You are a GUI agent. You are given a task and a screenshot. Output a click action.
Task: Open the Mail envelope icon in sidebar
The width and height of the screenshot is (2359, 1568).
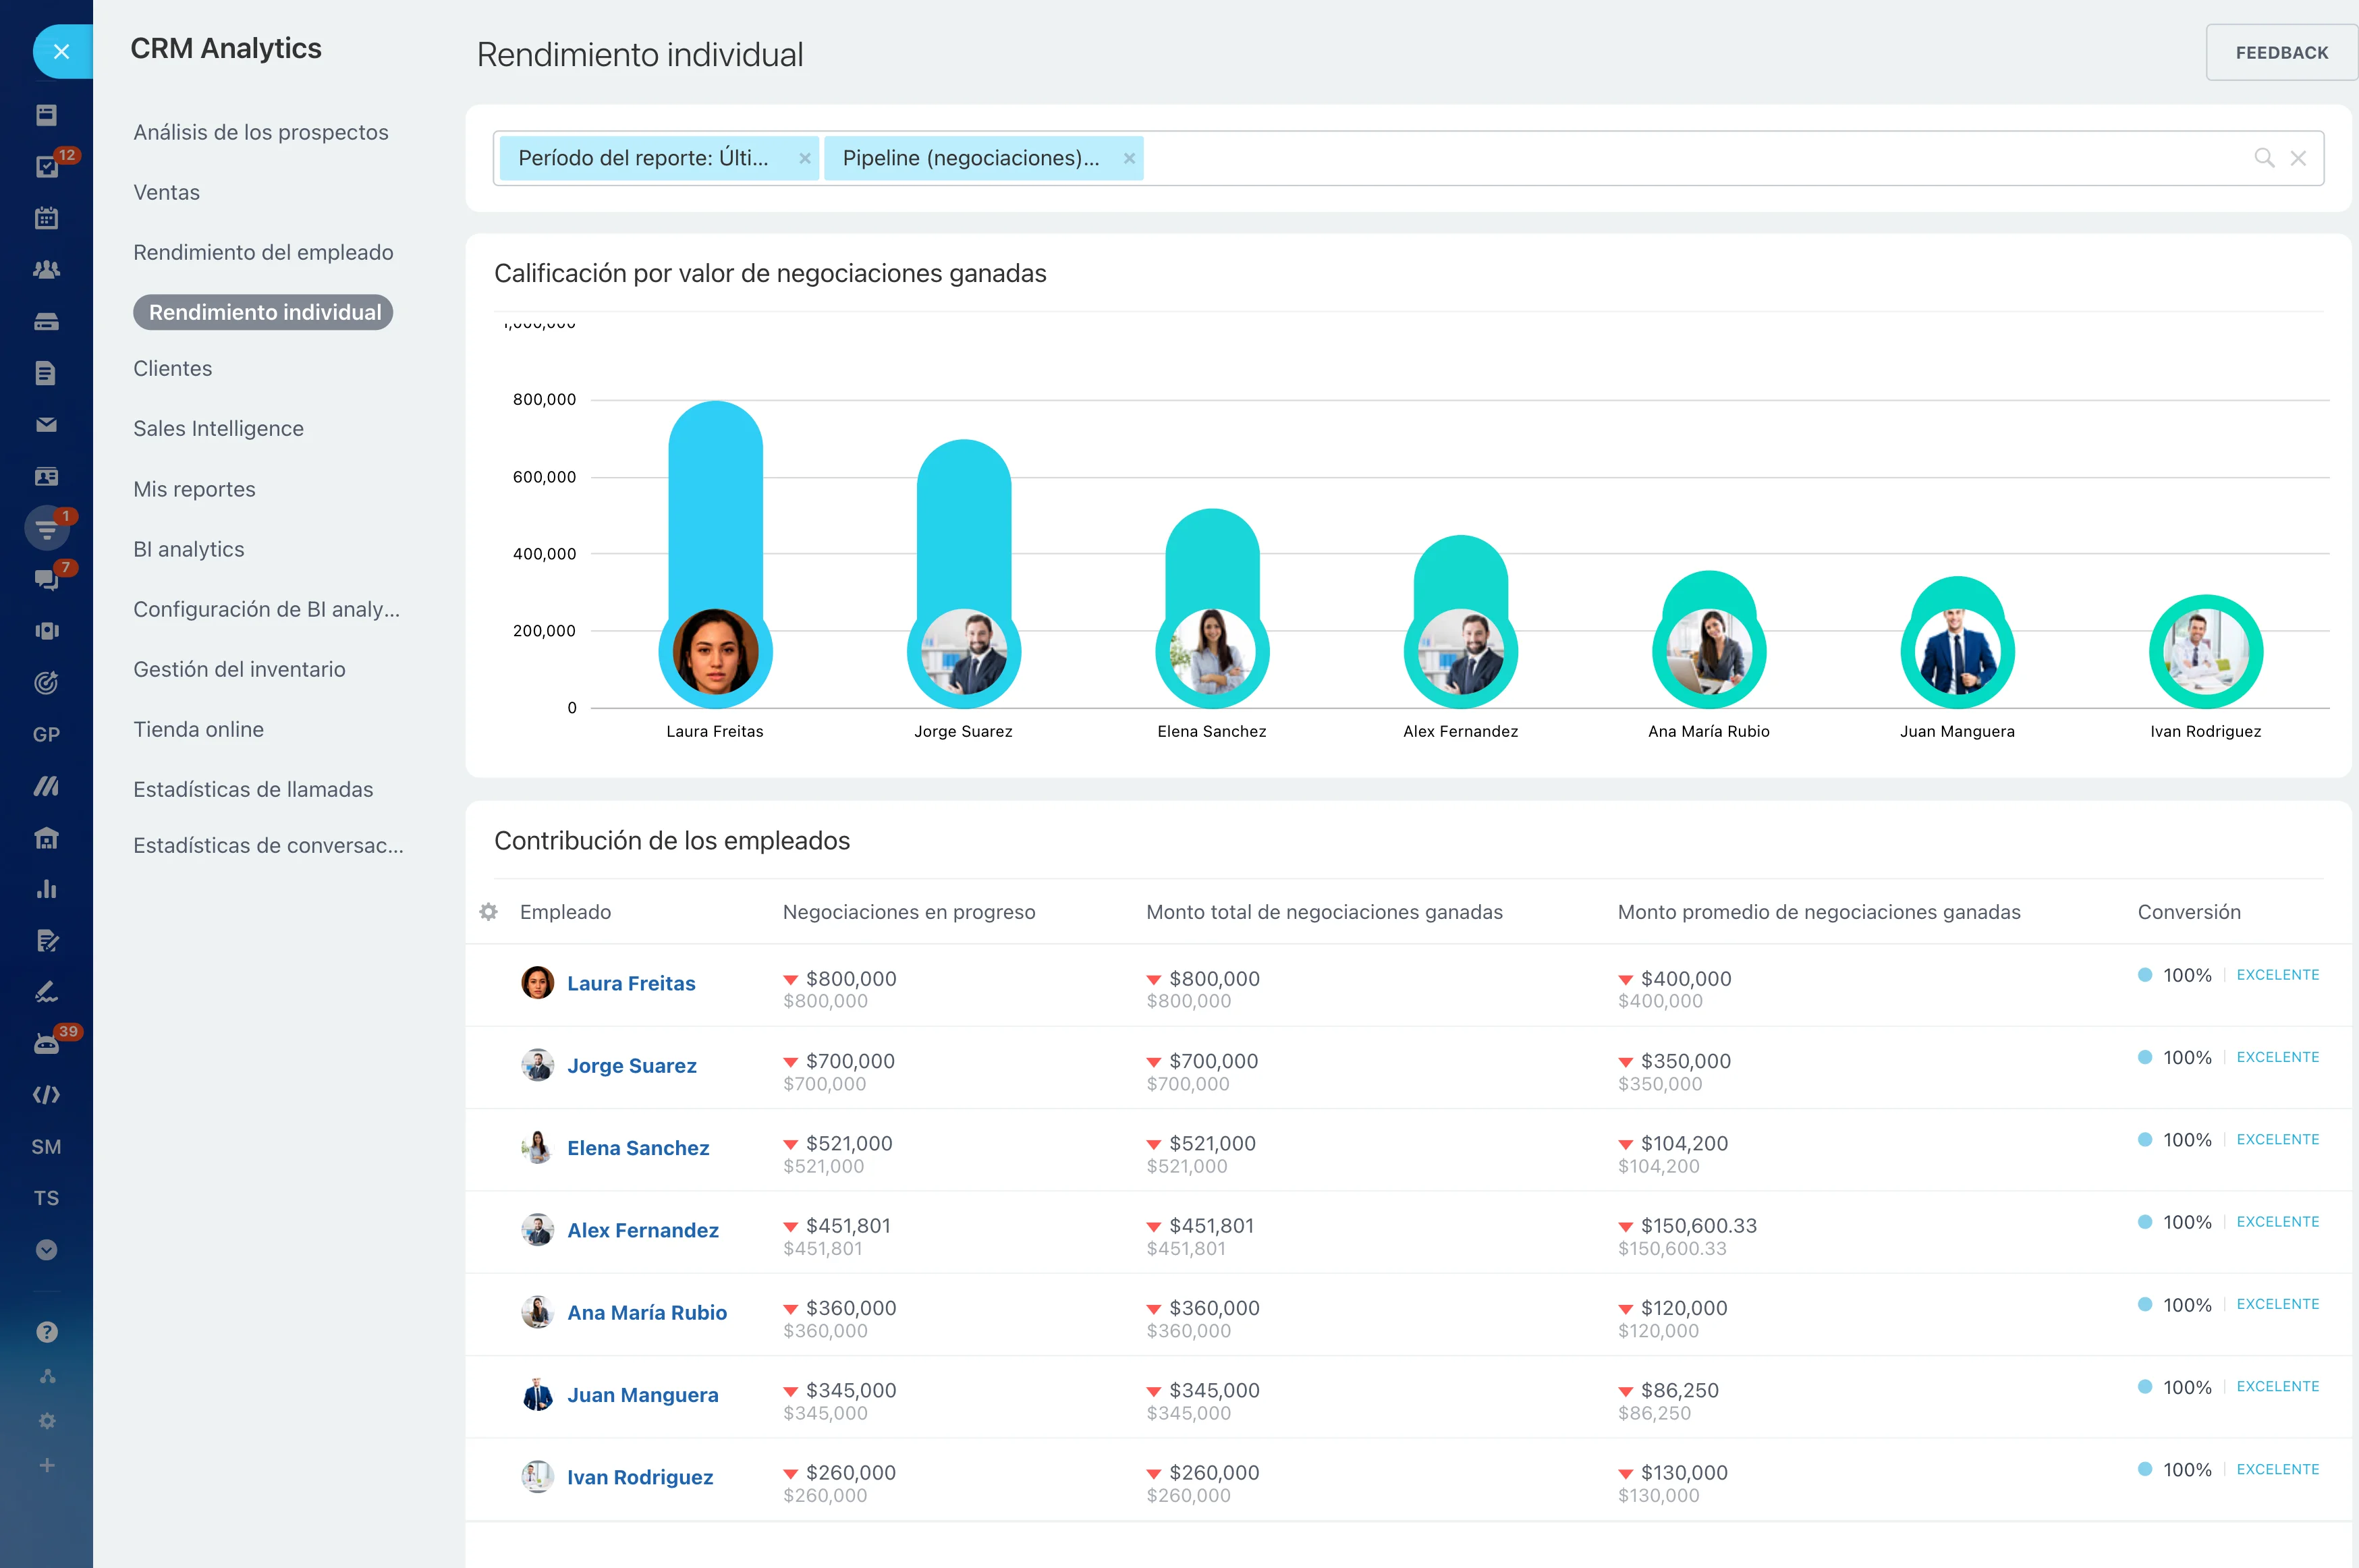point(46,425)
